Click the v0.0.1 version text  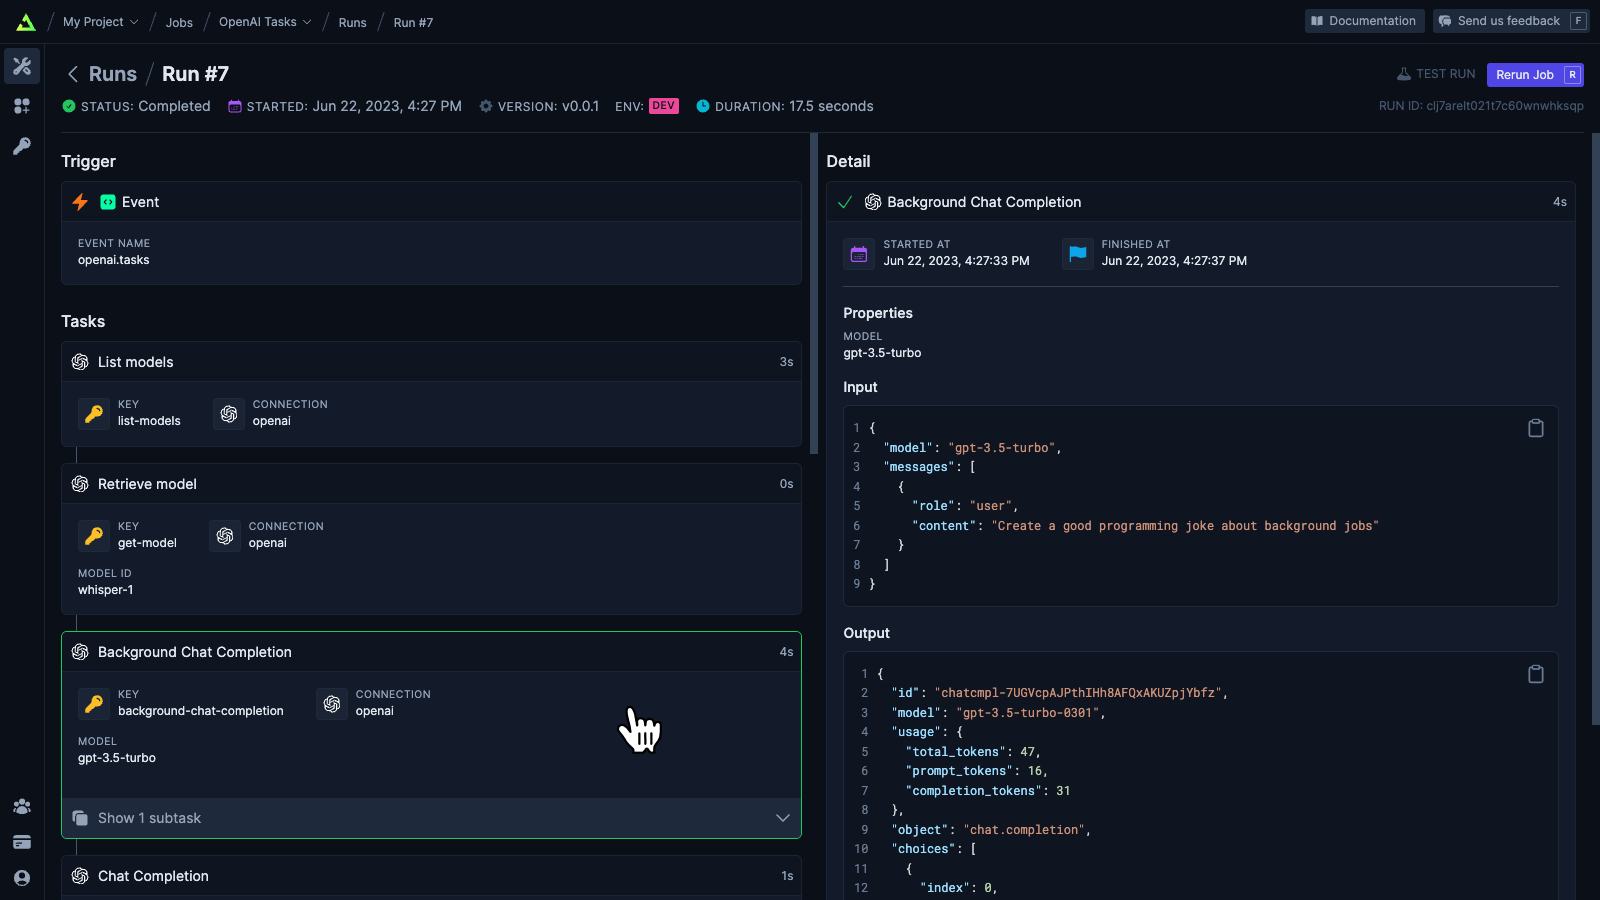tap(580, 106)
